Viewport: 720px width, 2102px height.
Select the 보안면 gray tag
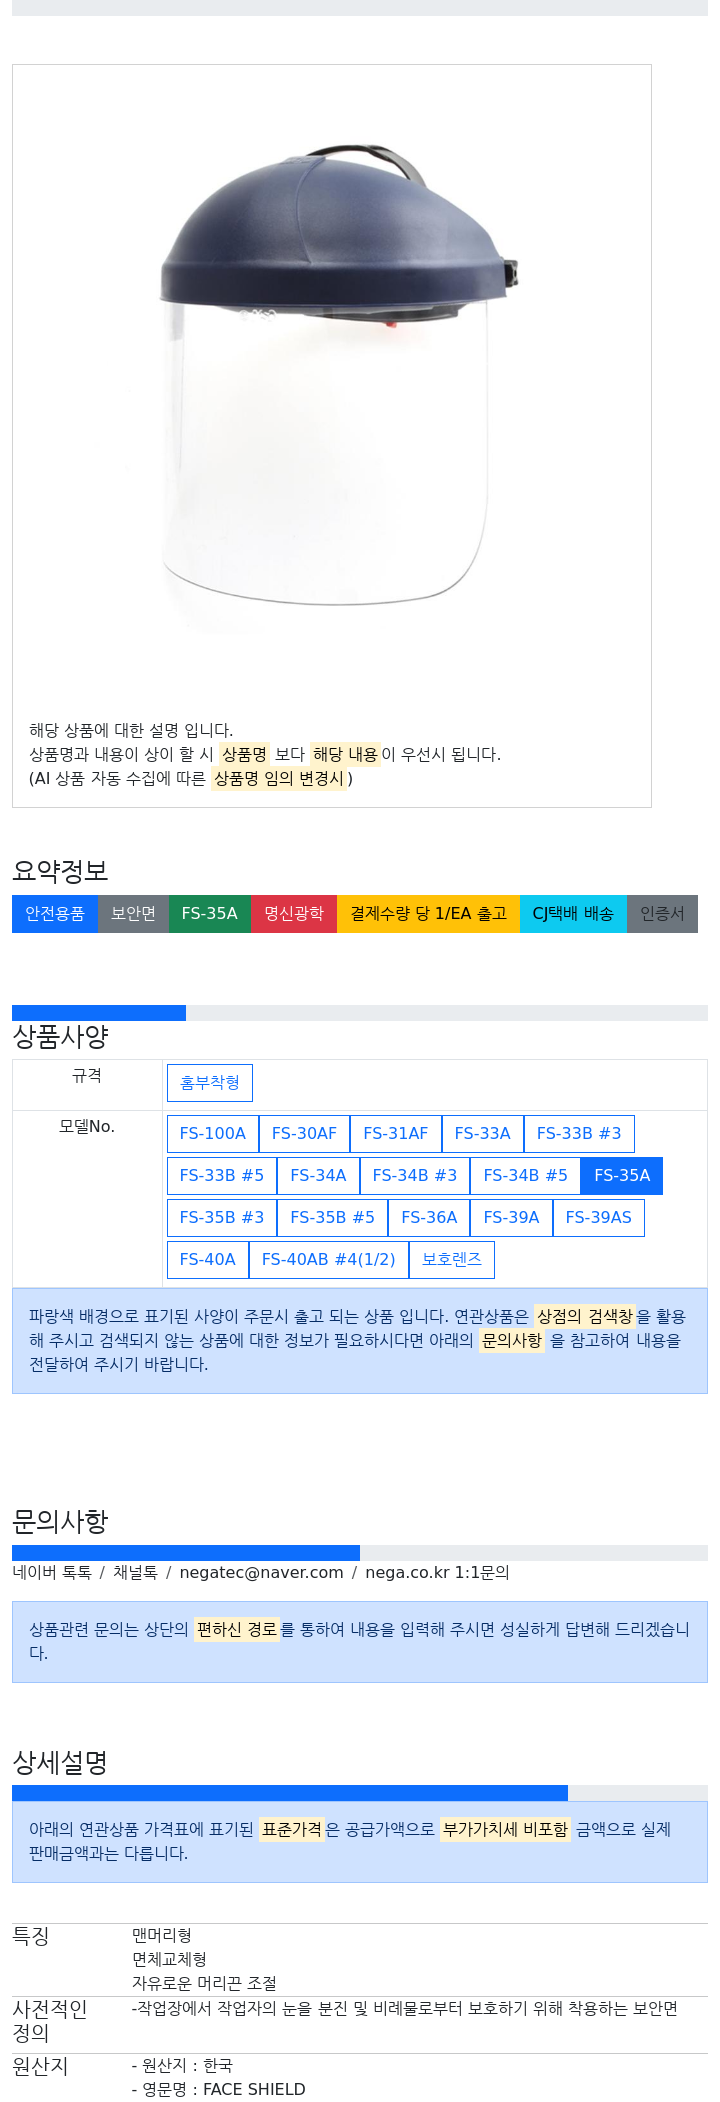[x=133, y=914]
